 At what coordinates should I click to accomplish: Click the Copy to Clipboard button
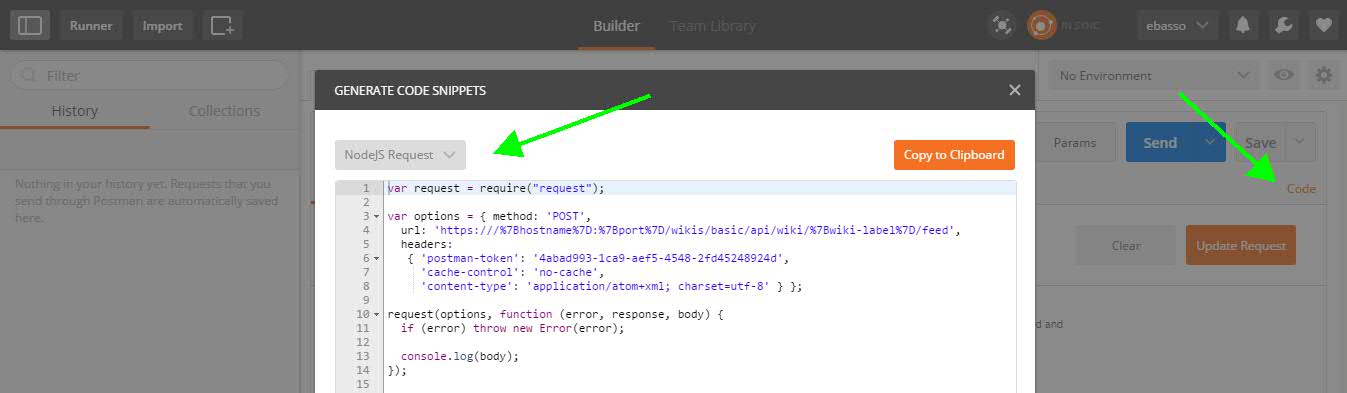(955, 155)
